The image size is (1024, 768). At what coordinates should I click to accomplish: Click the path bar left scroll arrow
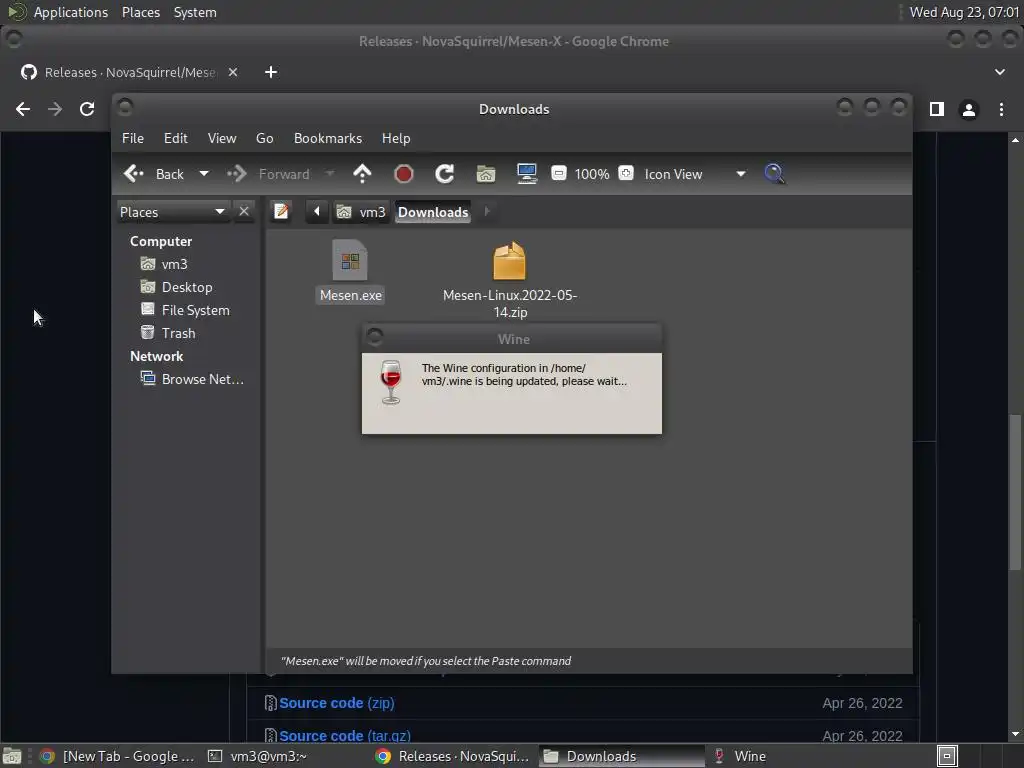[x=317, y=212]
